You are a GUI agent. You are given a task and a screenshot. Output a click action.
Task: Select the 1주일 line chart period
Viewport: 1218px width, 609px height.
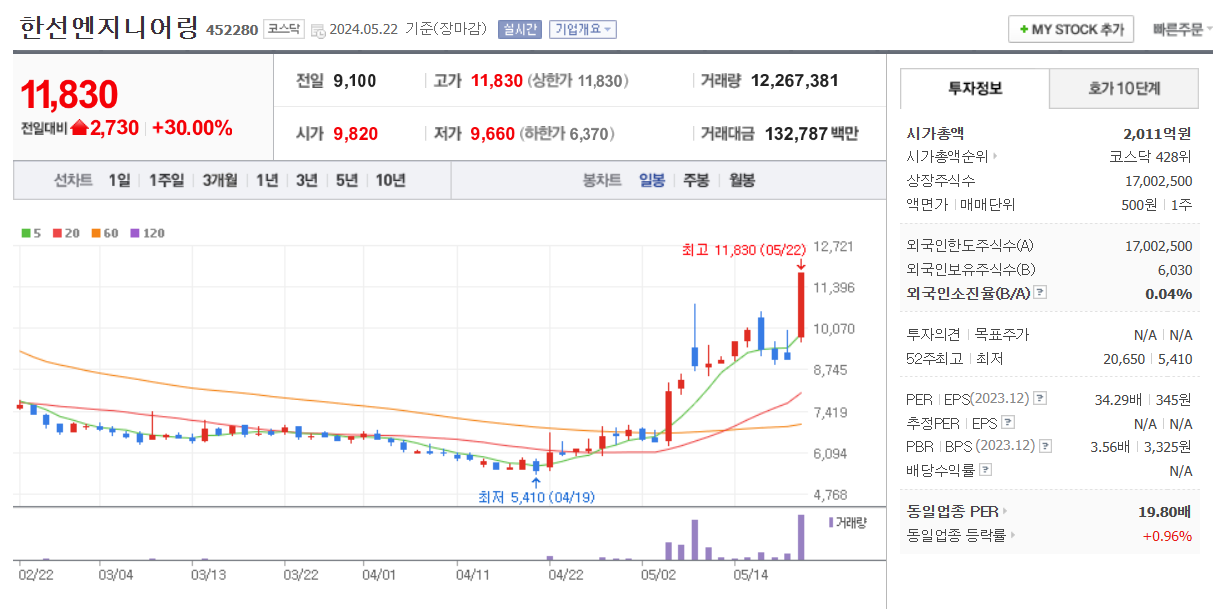167,180
